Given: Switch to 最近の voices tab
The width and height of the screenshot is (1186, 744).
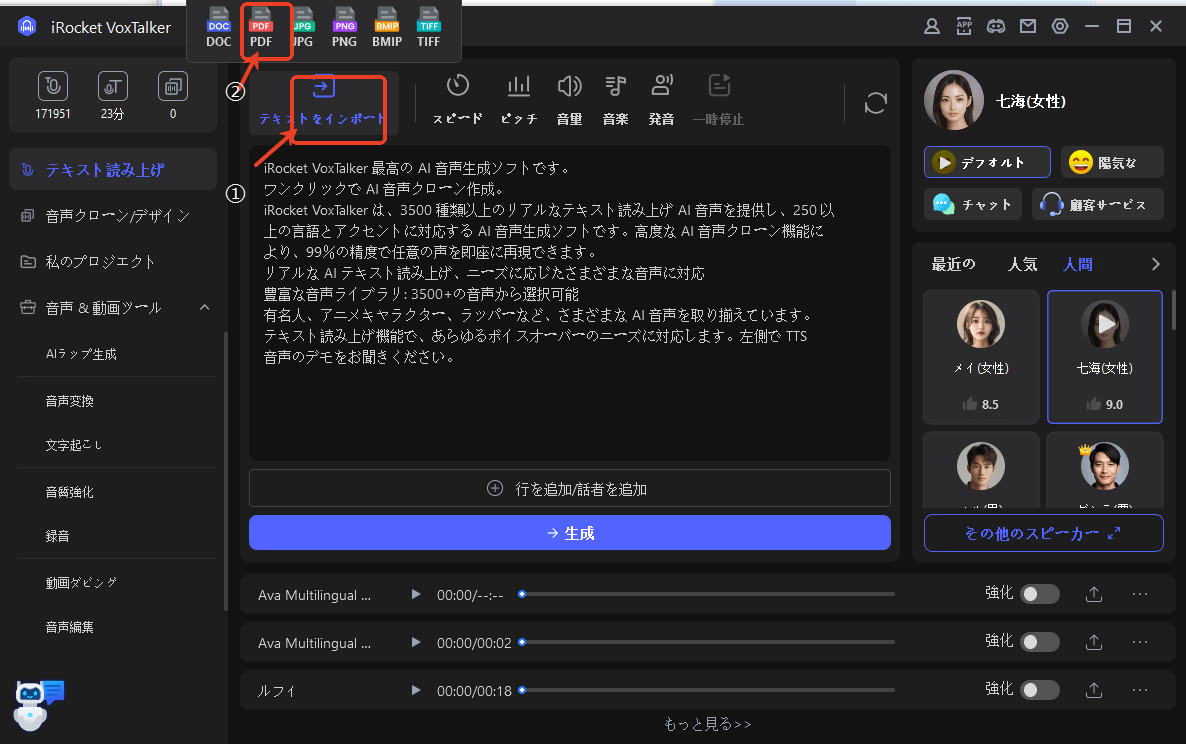Looking at the screenshot, I should click(953, 264).
